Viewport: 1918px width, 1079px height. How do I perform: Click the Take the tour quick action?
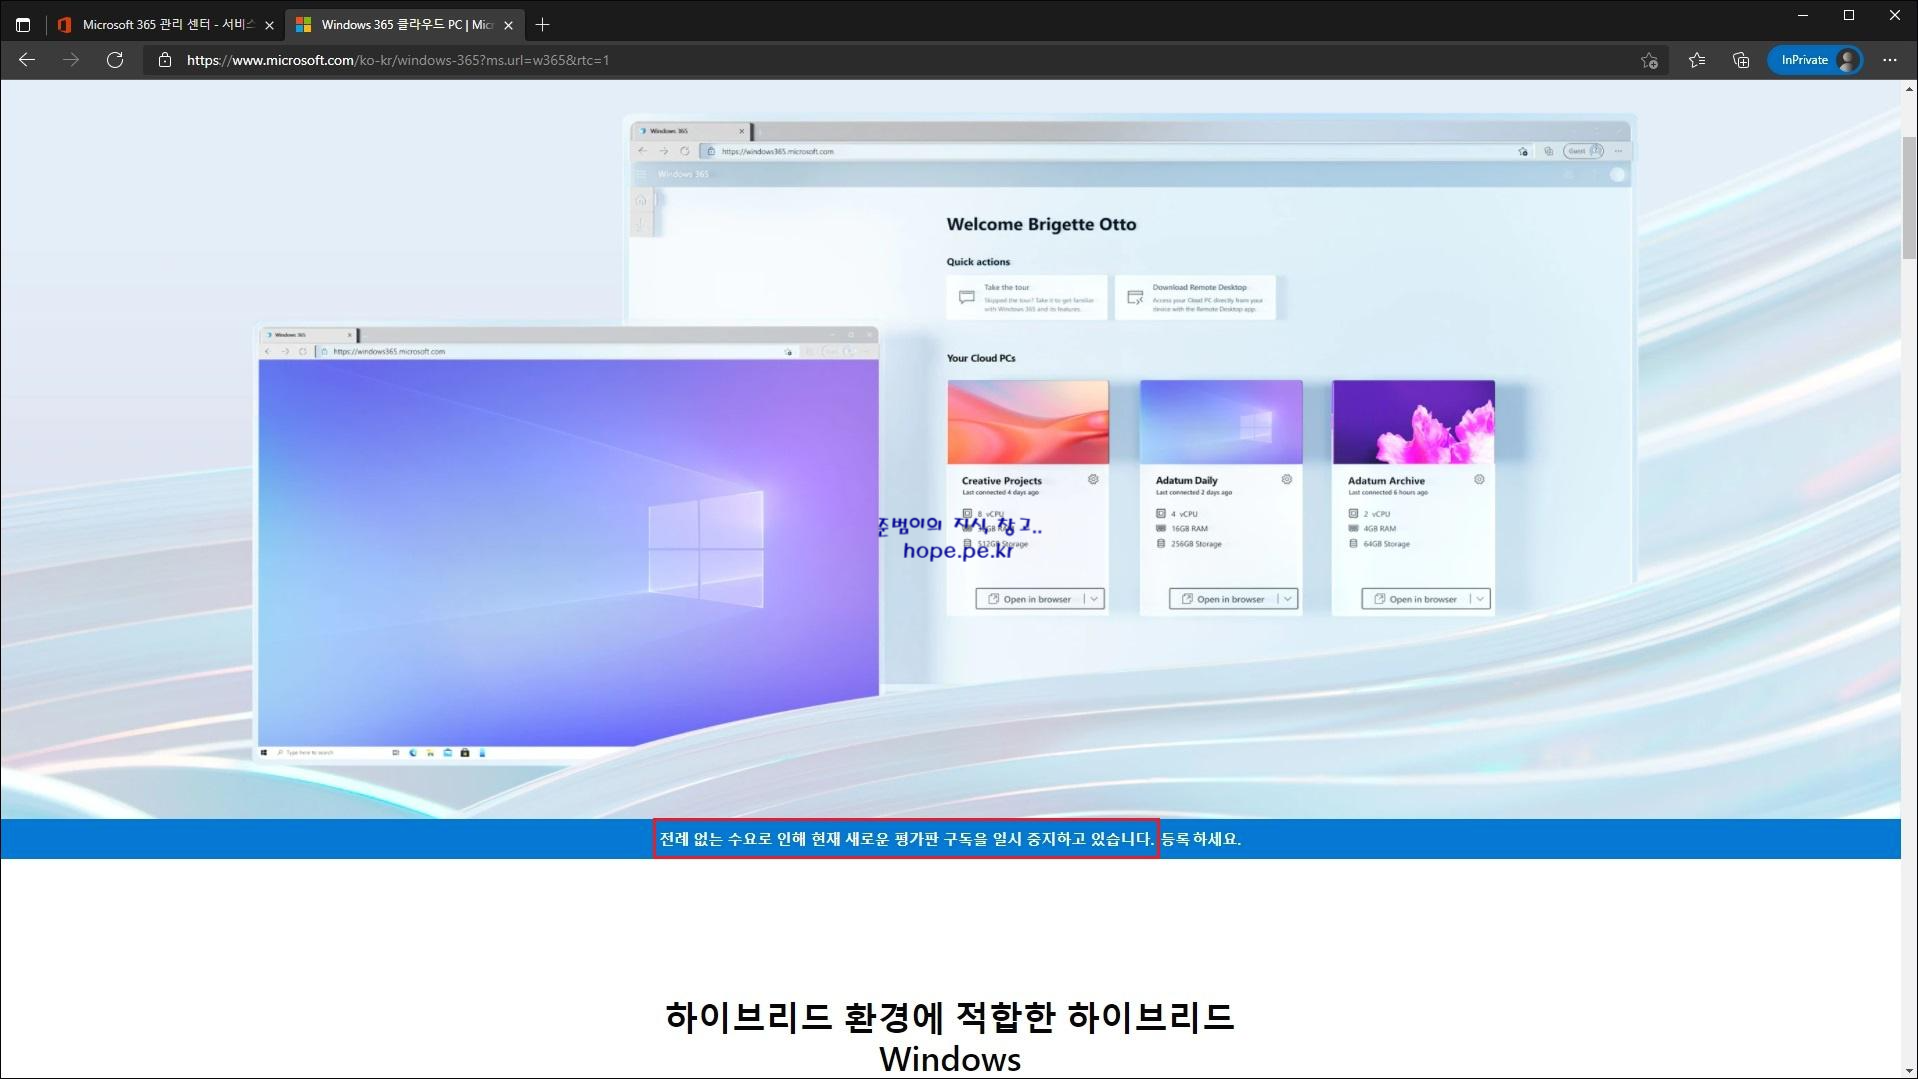1027,298
